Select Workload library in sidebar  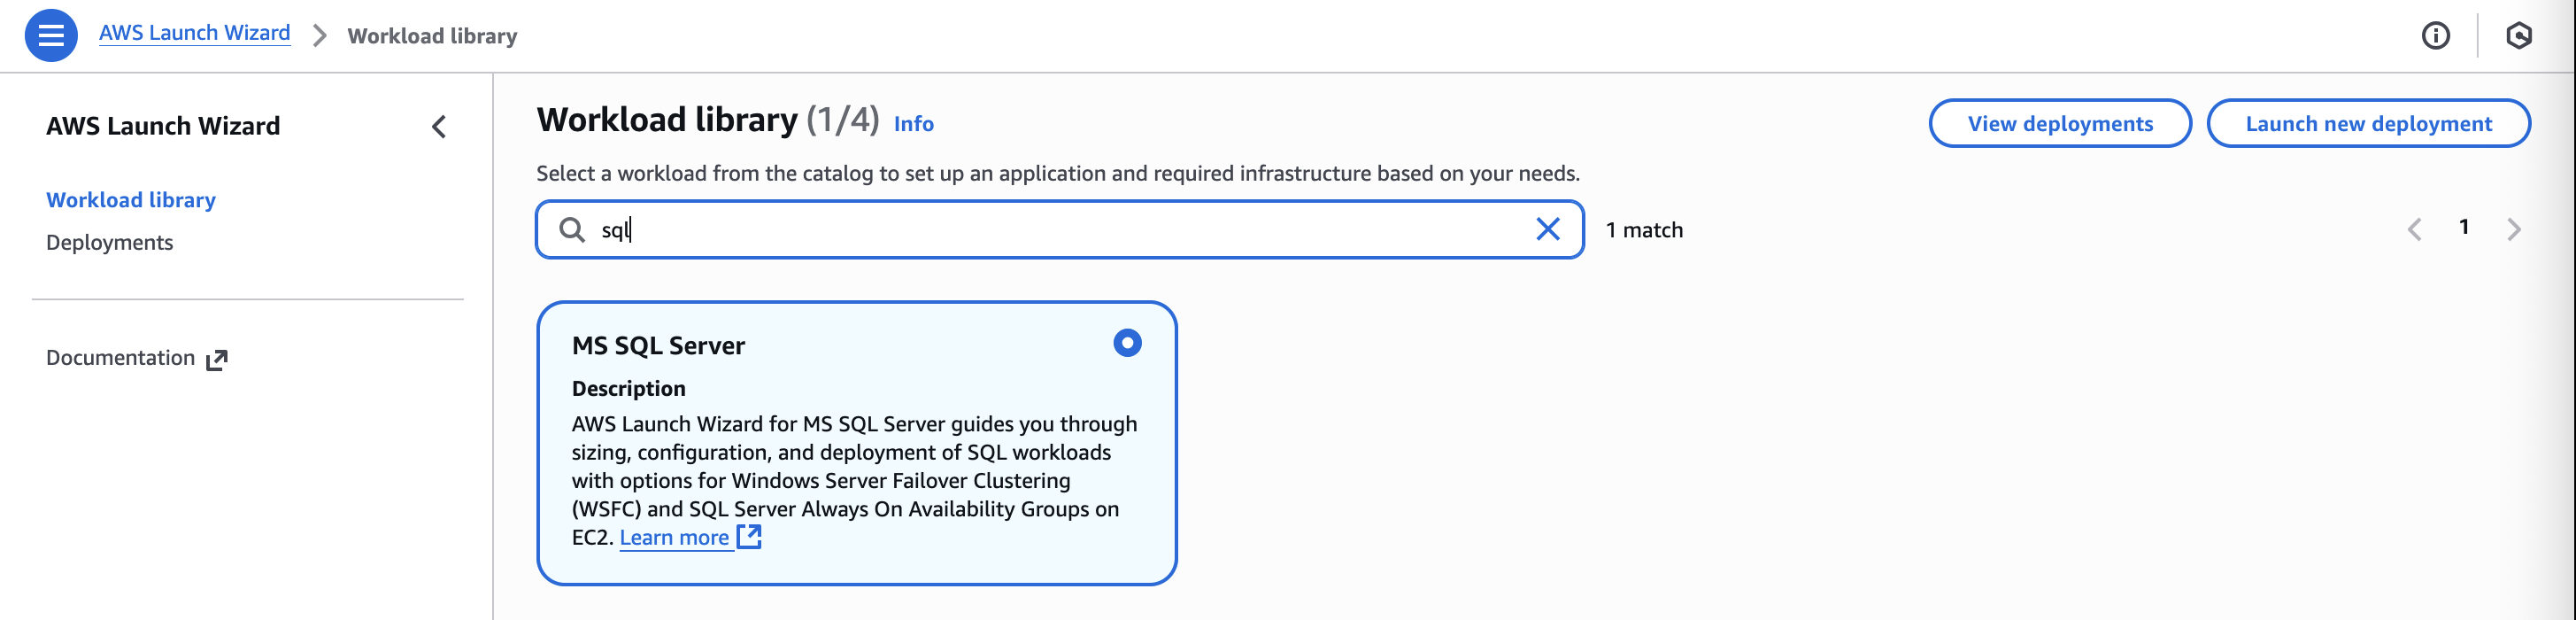click(x=131, y=200)
